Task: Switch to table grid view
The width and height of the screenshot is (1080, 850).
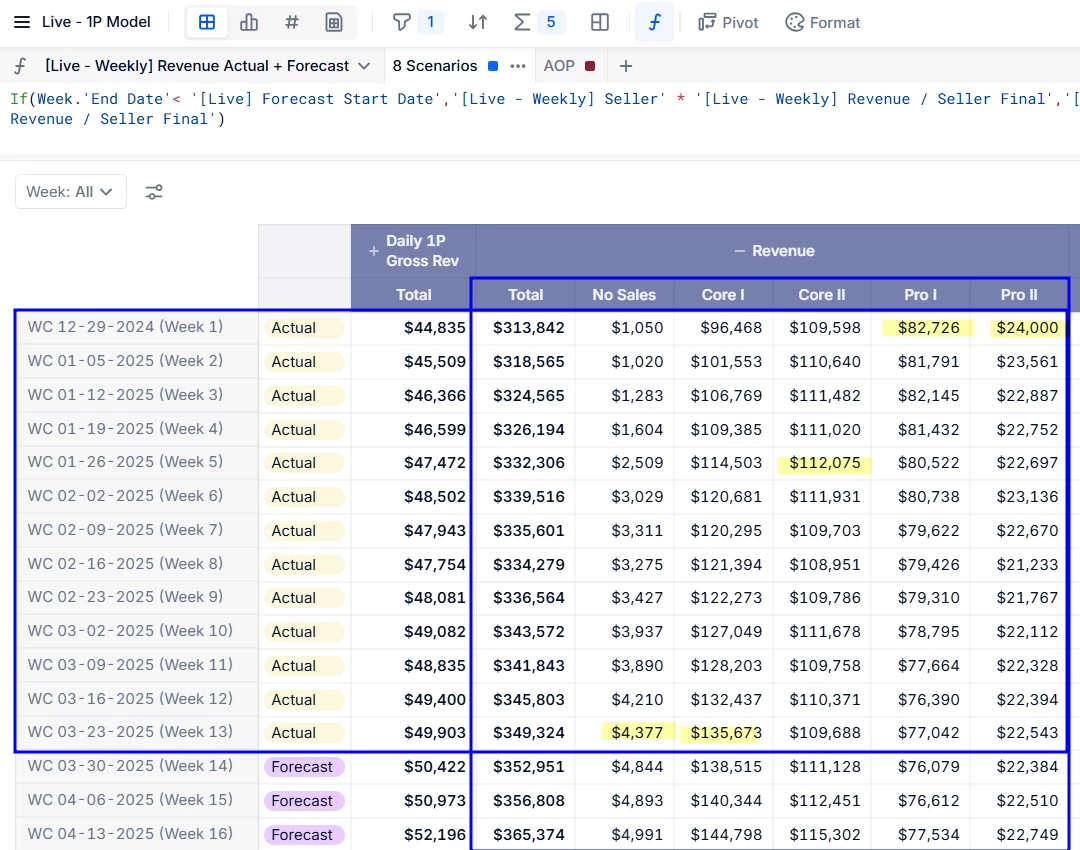Action: 207,22
